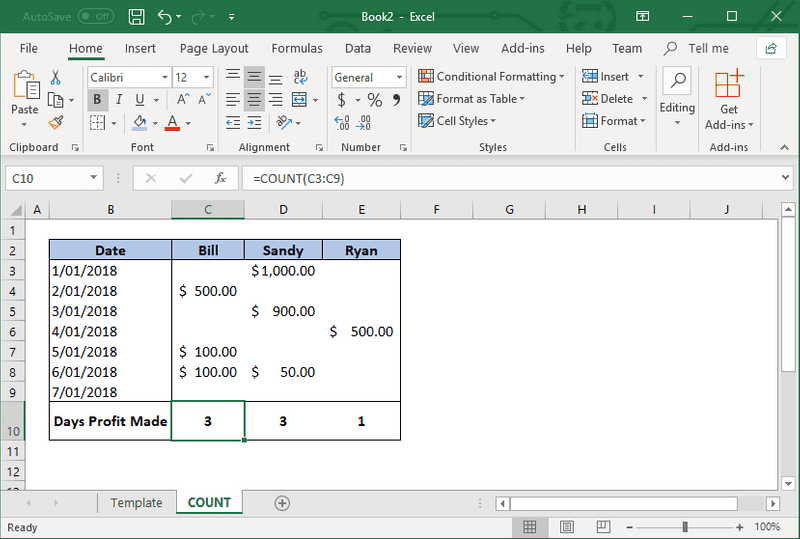
Task: Open the Editing group button
Action: [x=677, y=97]
